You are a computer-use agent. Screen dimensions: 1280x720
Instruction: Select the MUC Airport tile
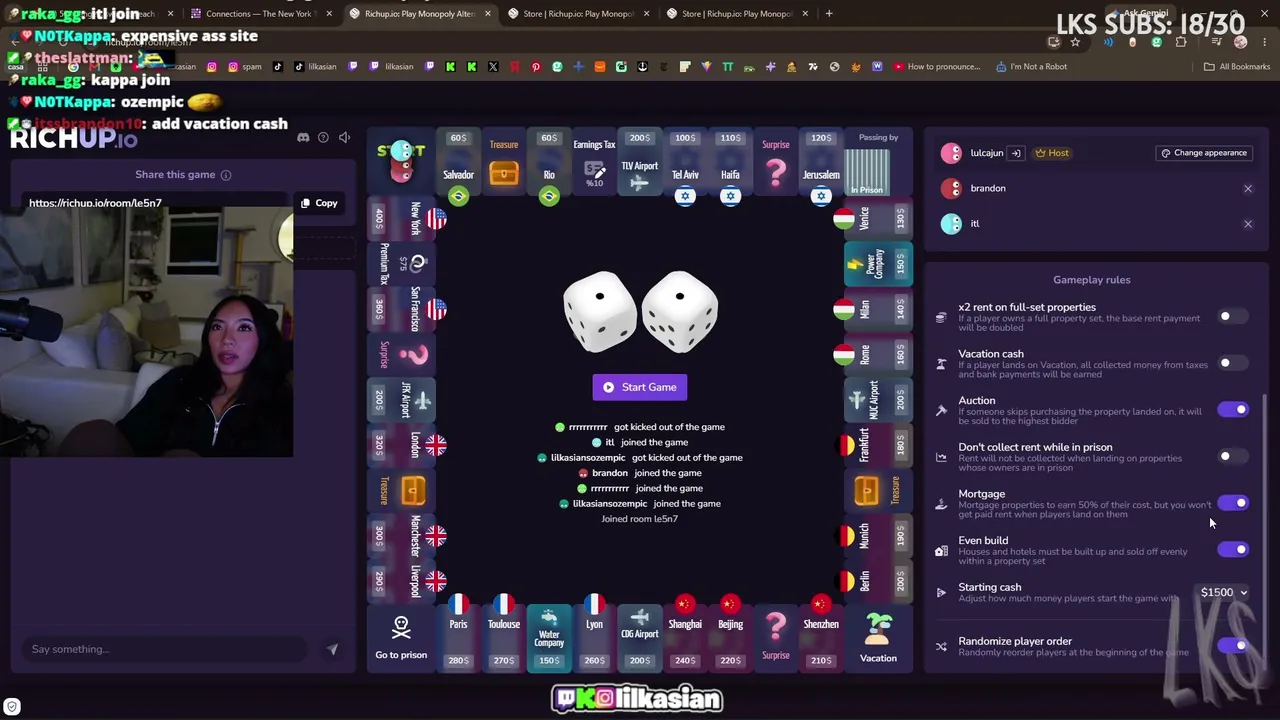click(x=878, y=400)
